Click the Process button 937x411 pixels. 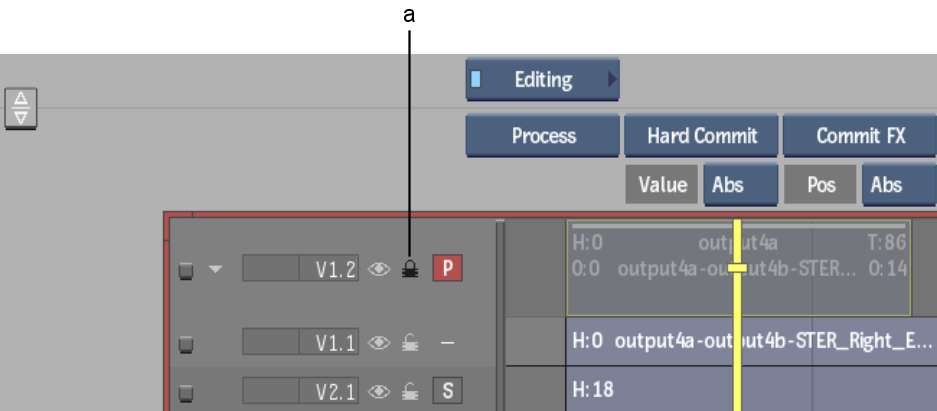[x=543, y=136]
